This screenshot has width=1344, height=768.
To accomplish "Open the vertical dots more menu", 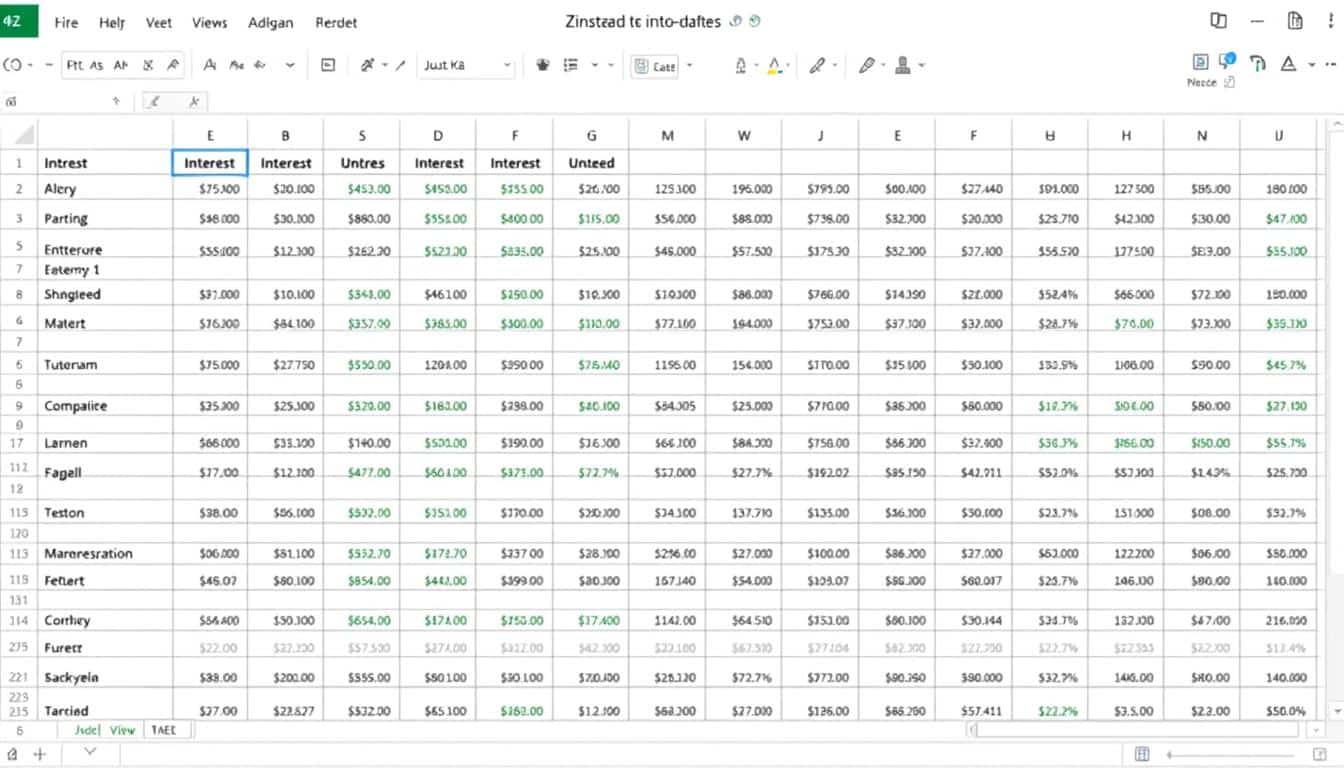I will (1332, 21).
